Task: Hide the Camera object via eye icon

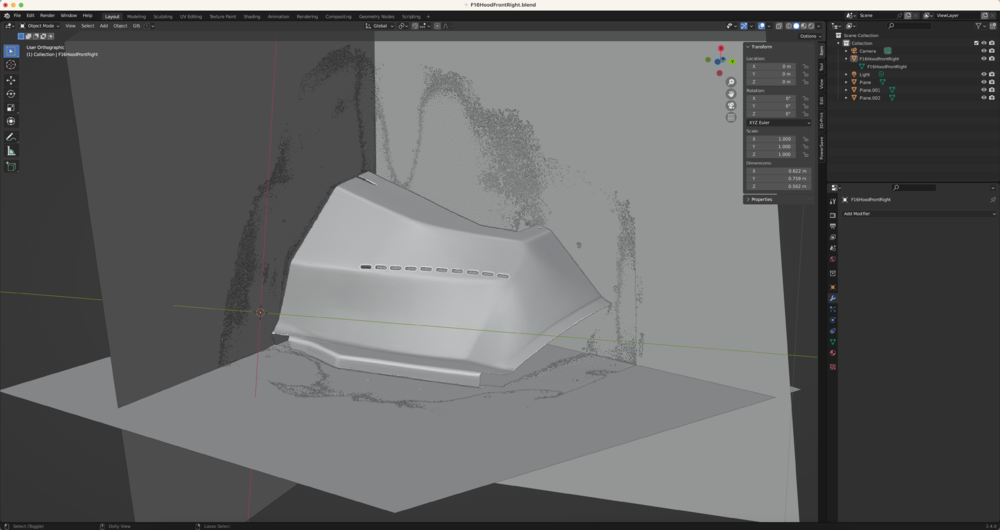Action: tap(984, 51)
